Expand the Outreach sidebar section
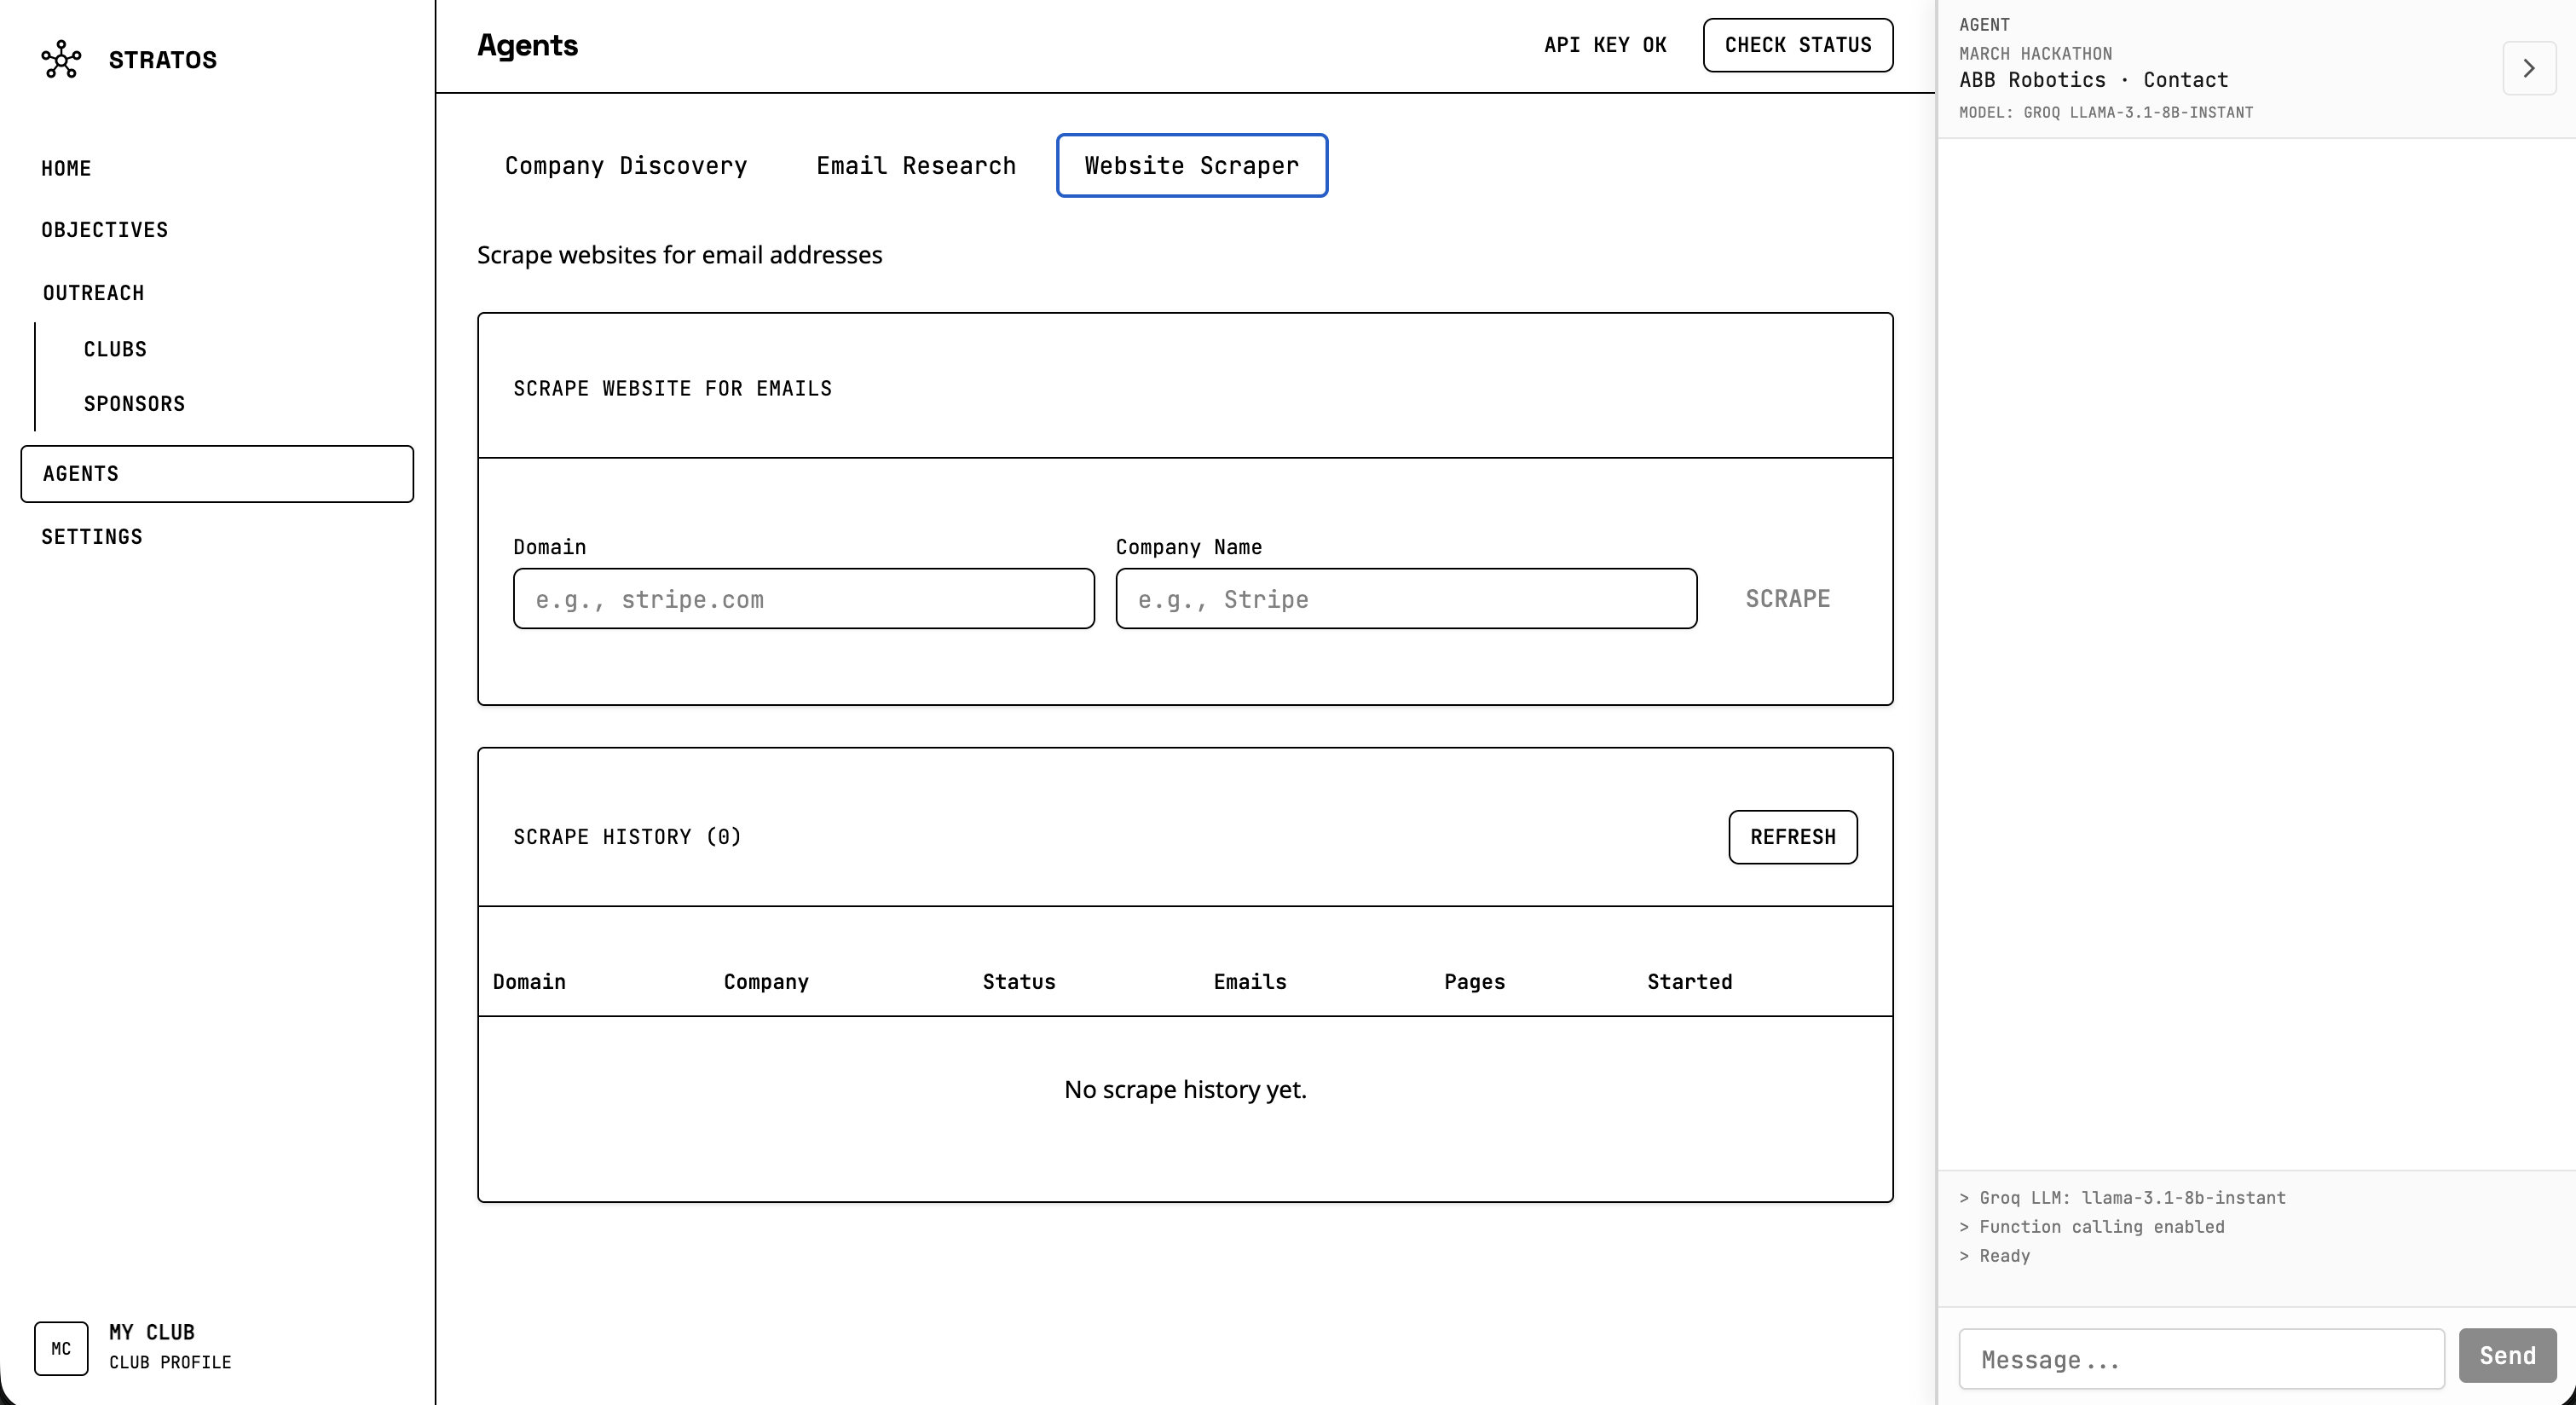2576x1405 pixels. coord(93,293)
